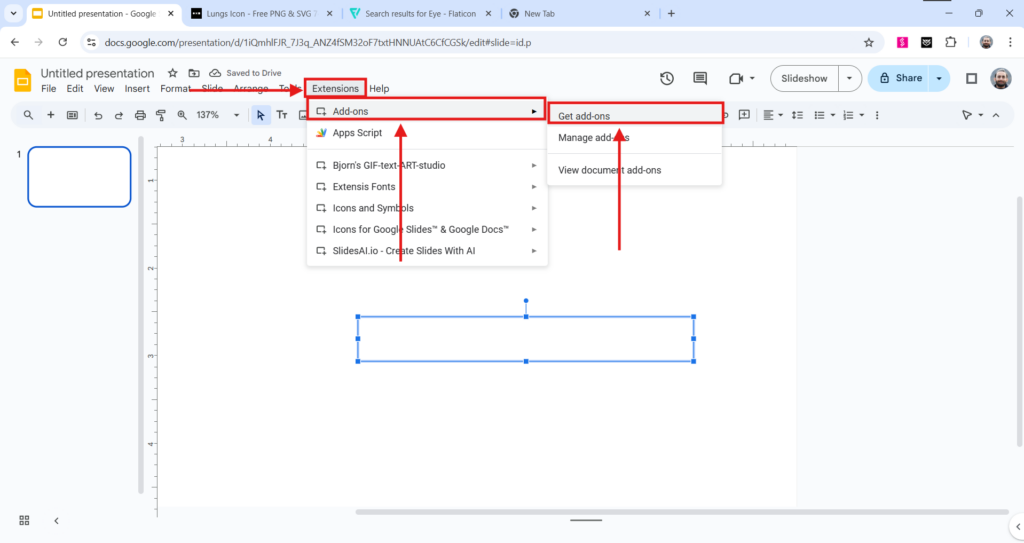Collapse the filmstrip panel with left chevron
1024x543 pixels.
coord(56,520)
